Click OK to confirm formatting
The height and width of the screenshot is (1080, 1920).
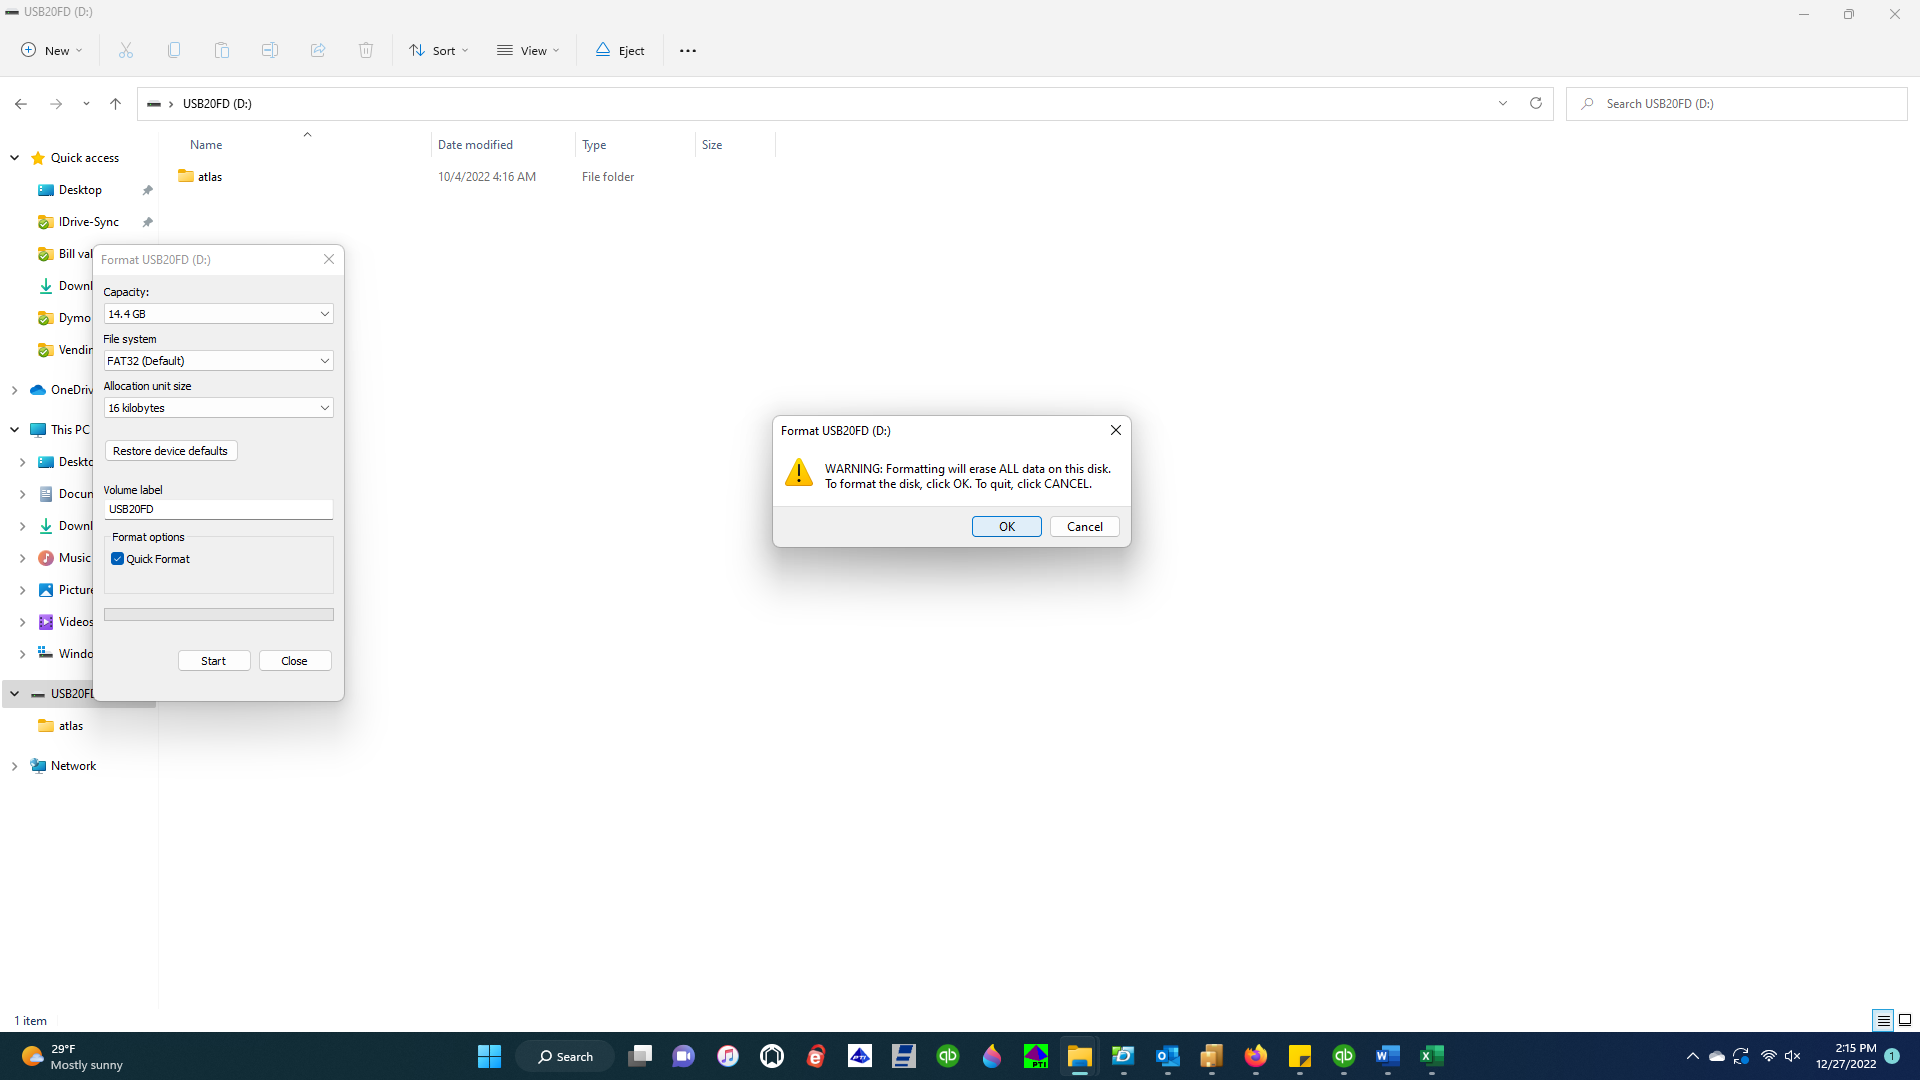pyautogui.click(x=1006, y=526)
